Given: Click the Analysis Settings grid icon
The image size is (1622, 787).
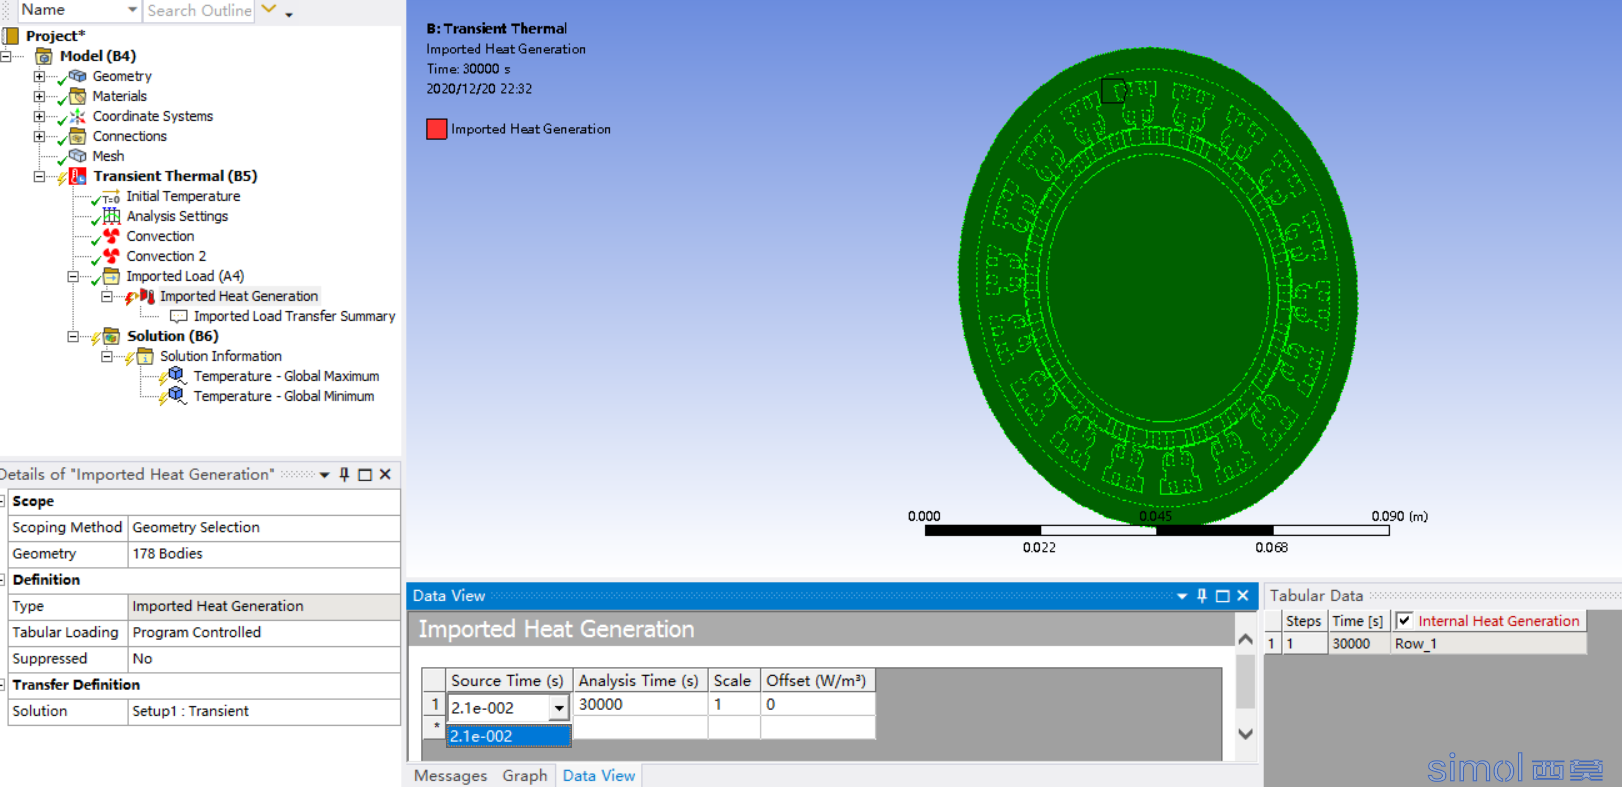Looking at the screenshot, I should tap(111, 216).
